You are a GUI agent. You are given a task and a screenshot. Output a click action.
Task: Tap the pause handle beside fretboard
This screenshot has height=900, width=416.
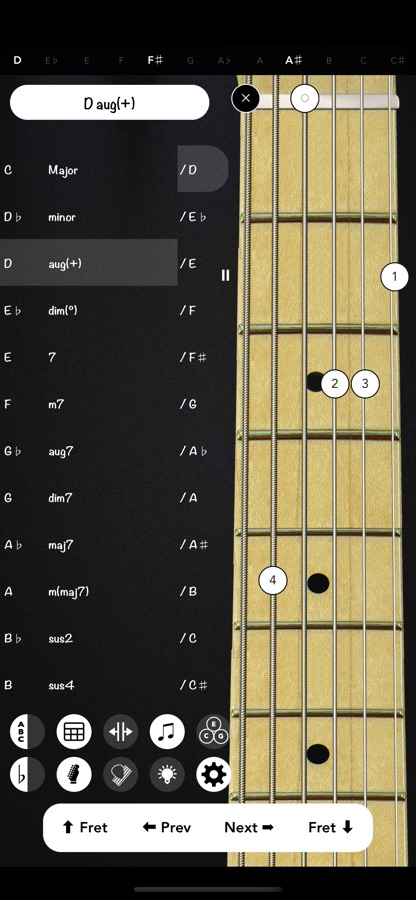tap(226, 276)
